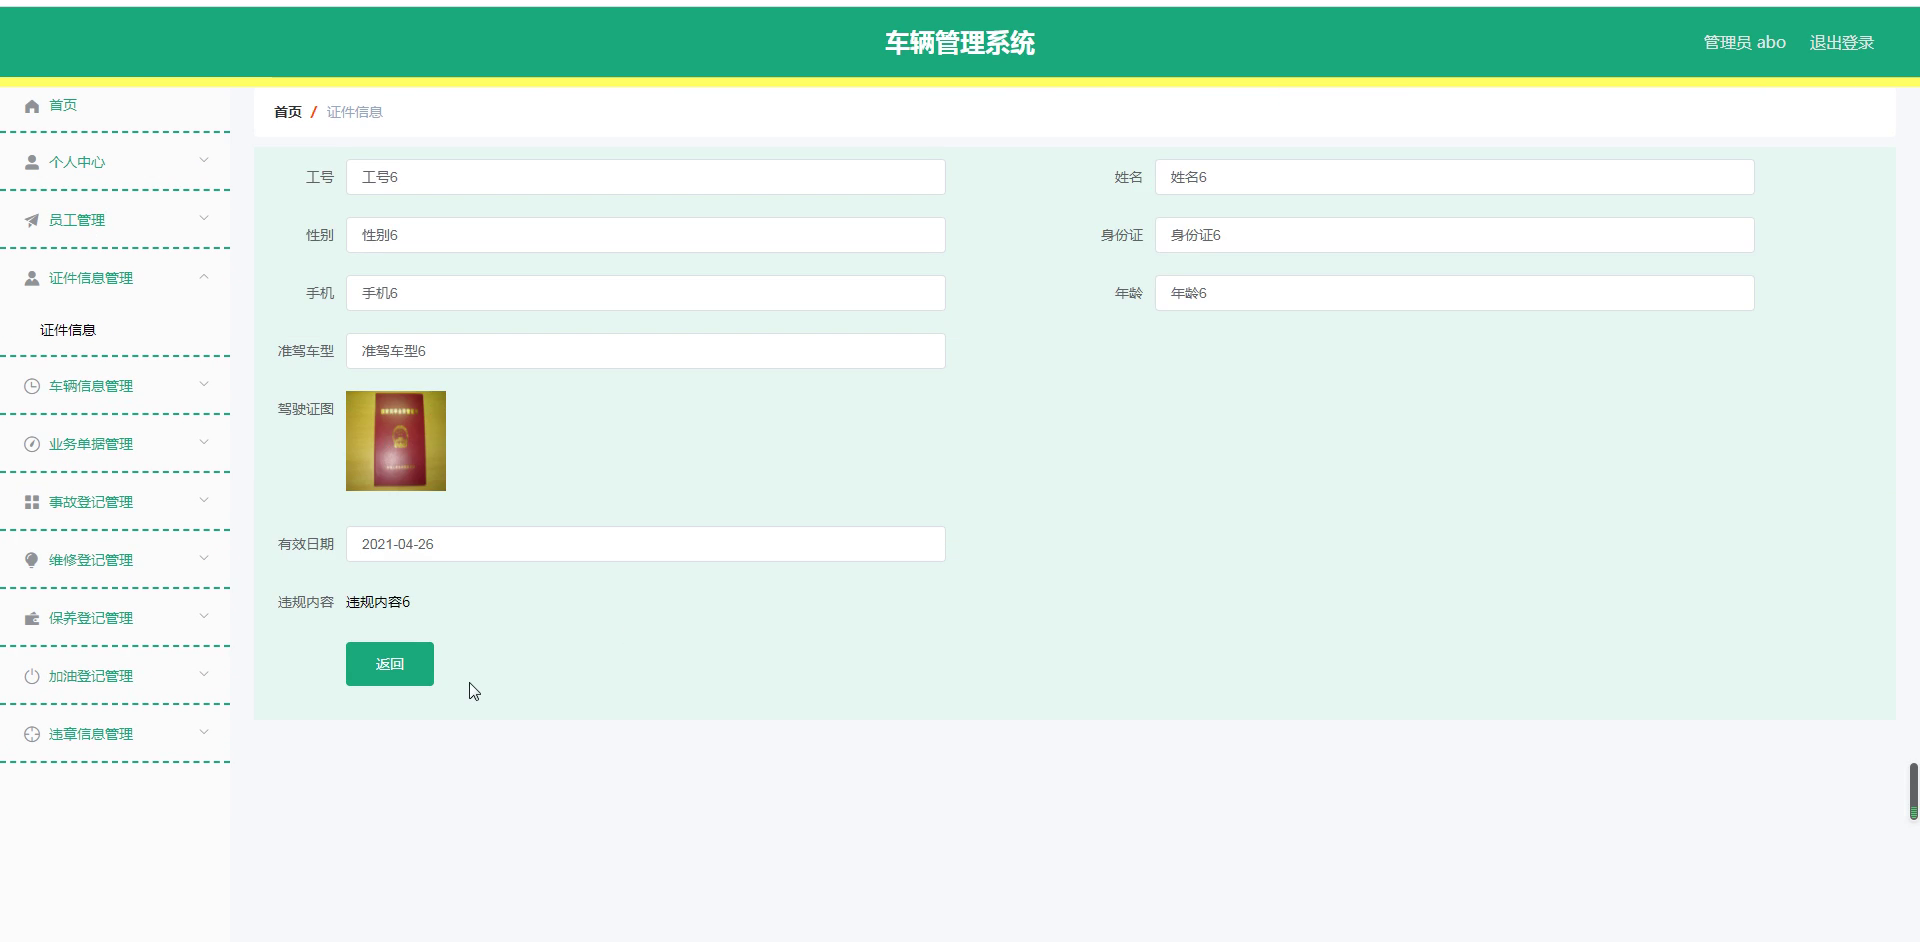Screen dimensions: 1920x942
Task: Expand the 维修登记管理 chevron
Action: pyautogui.click(x=204, y=558)
